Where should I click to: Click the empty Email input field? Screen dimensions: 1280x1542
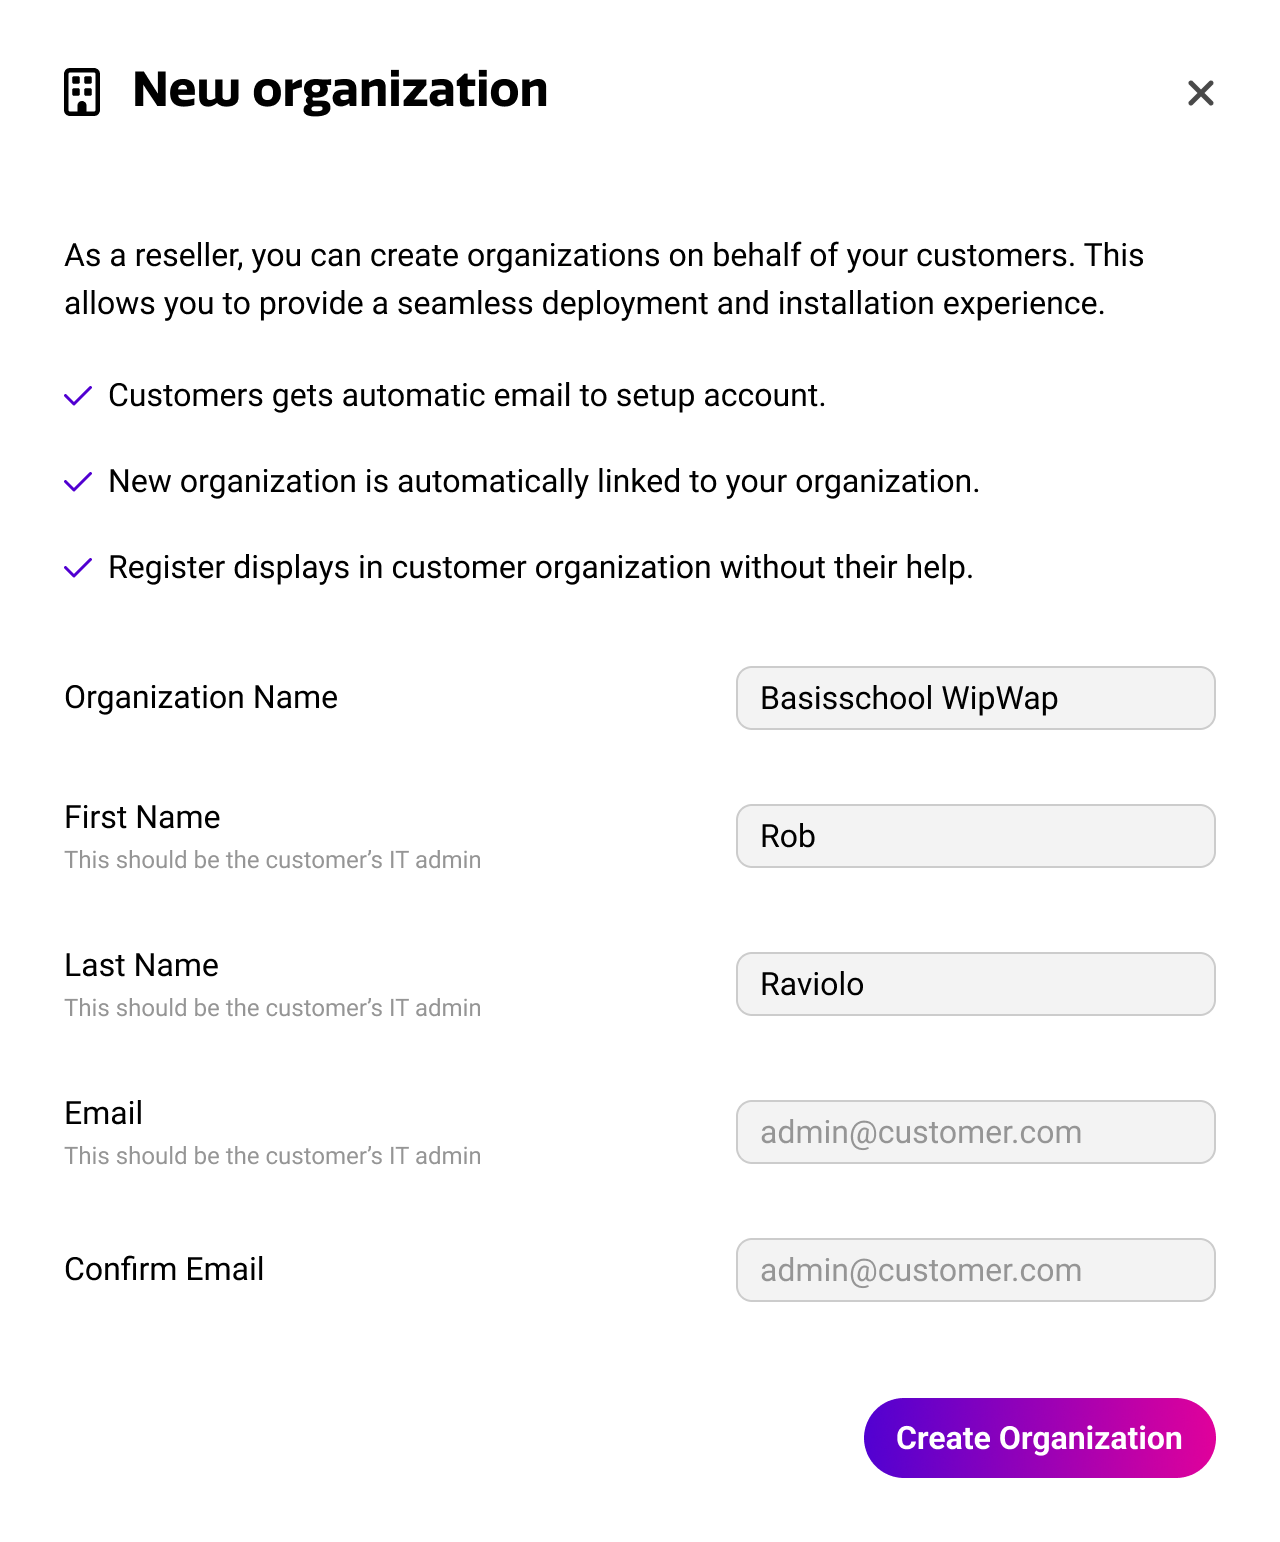point(975,1132)
